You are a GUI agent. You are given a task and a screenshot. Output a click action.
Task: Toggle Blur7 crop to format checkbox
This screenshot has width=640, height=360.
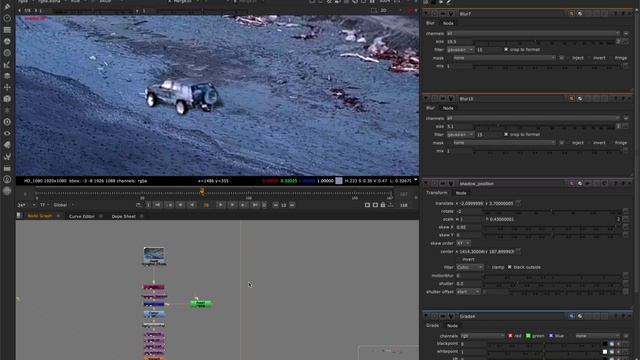pyautogui.click(x=506, y=50)
